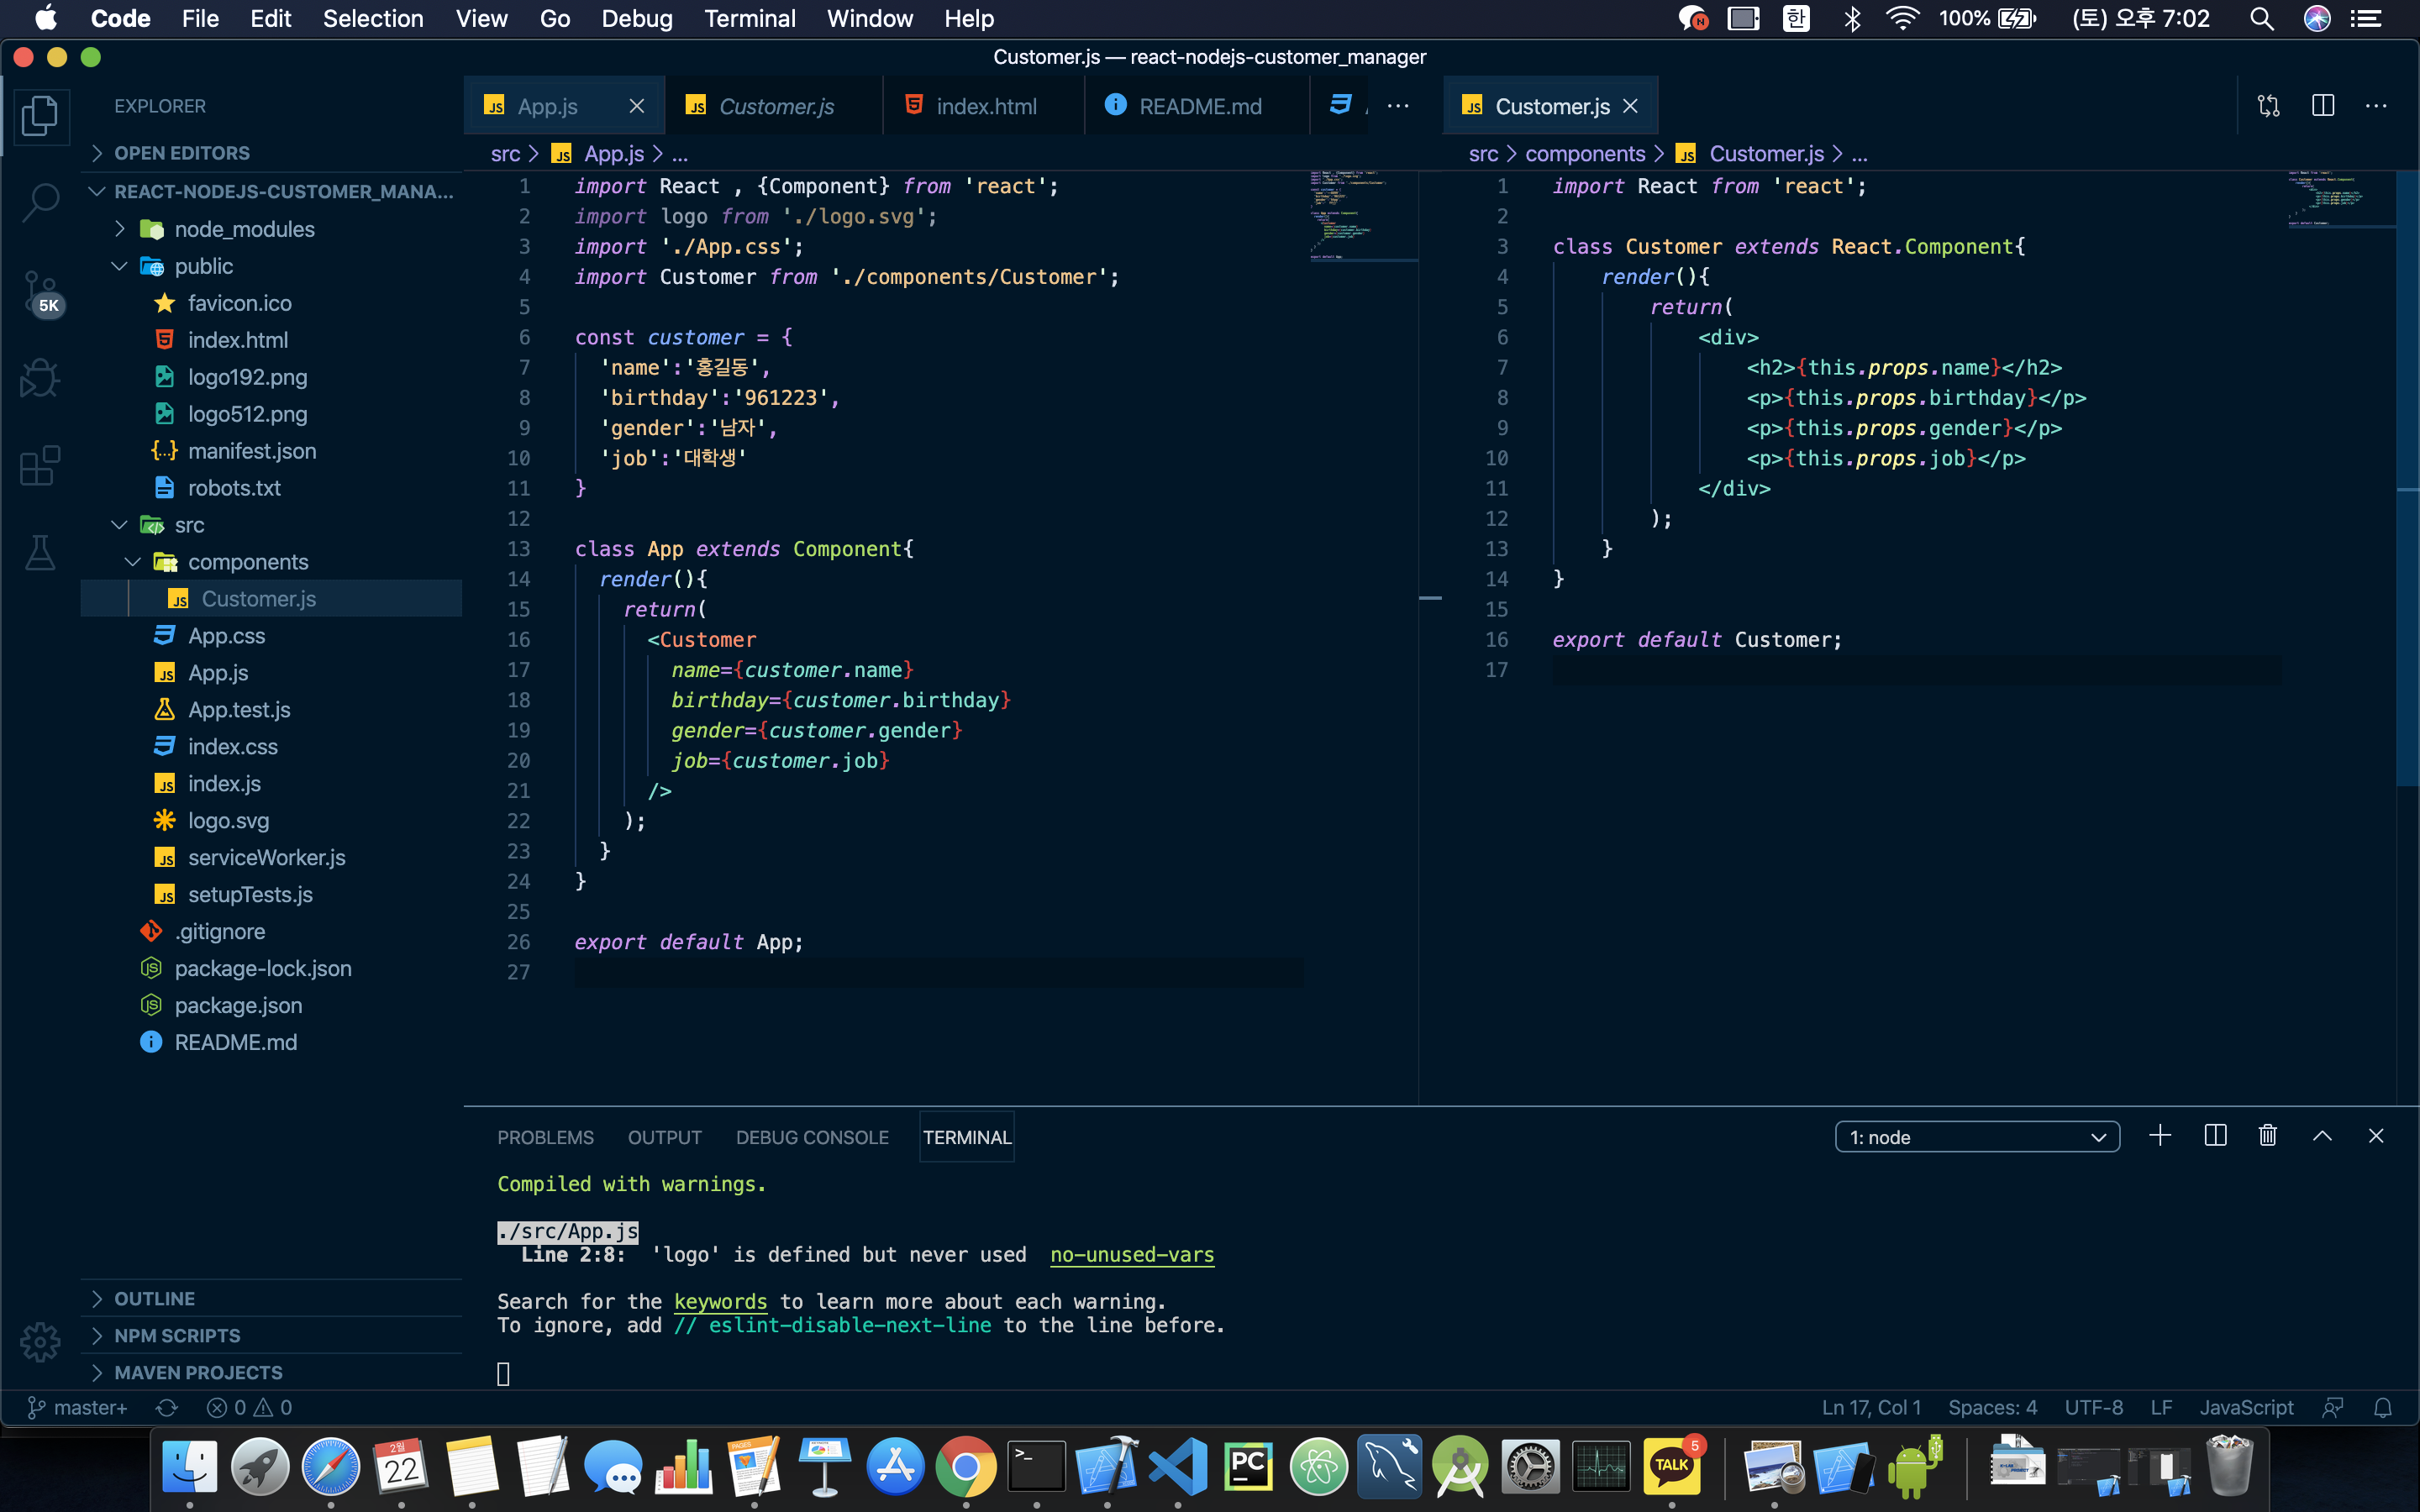Open the Terminal menu in menu bar
The height and width of the screenshot is (1512, 2420).
coord(749,18)
